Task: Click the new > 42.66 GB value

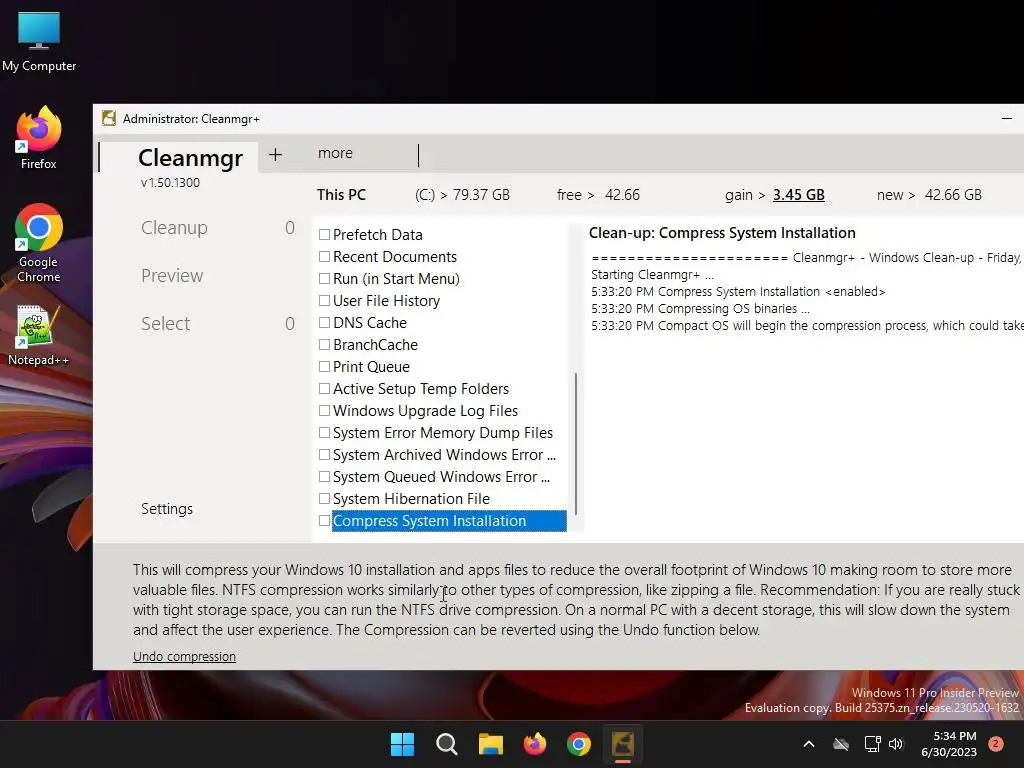Action: (x=929, y=195)
